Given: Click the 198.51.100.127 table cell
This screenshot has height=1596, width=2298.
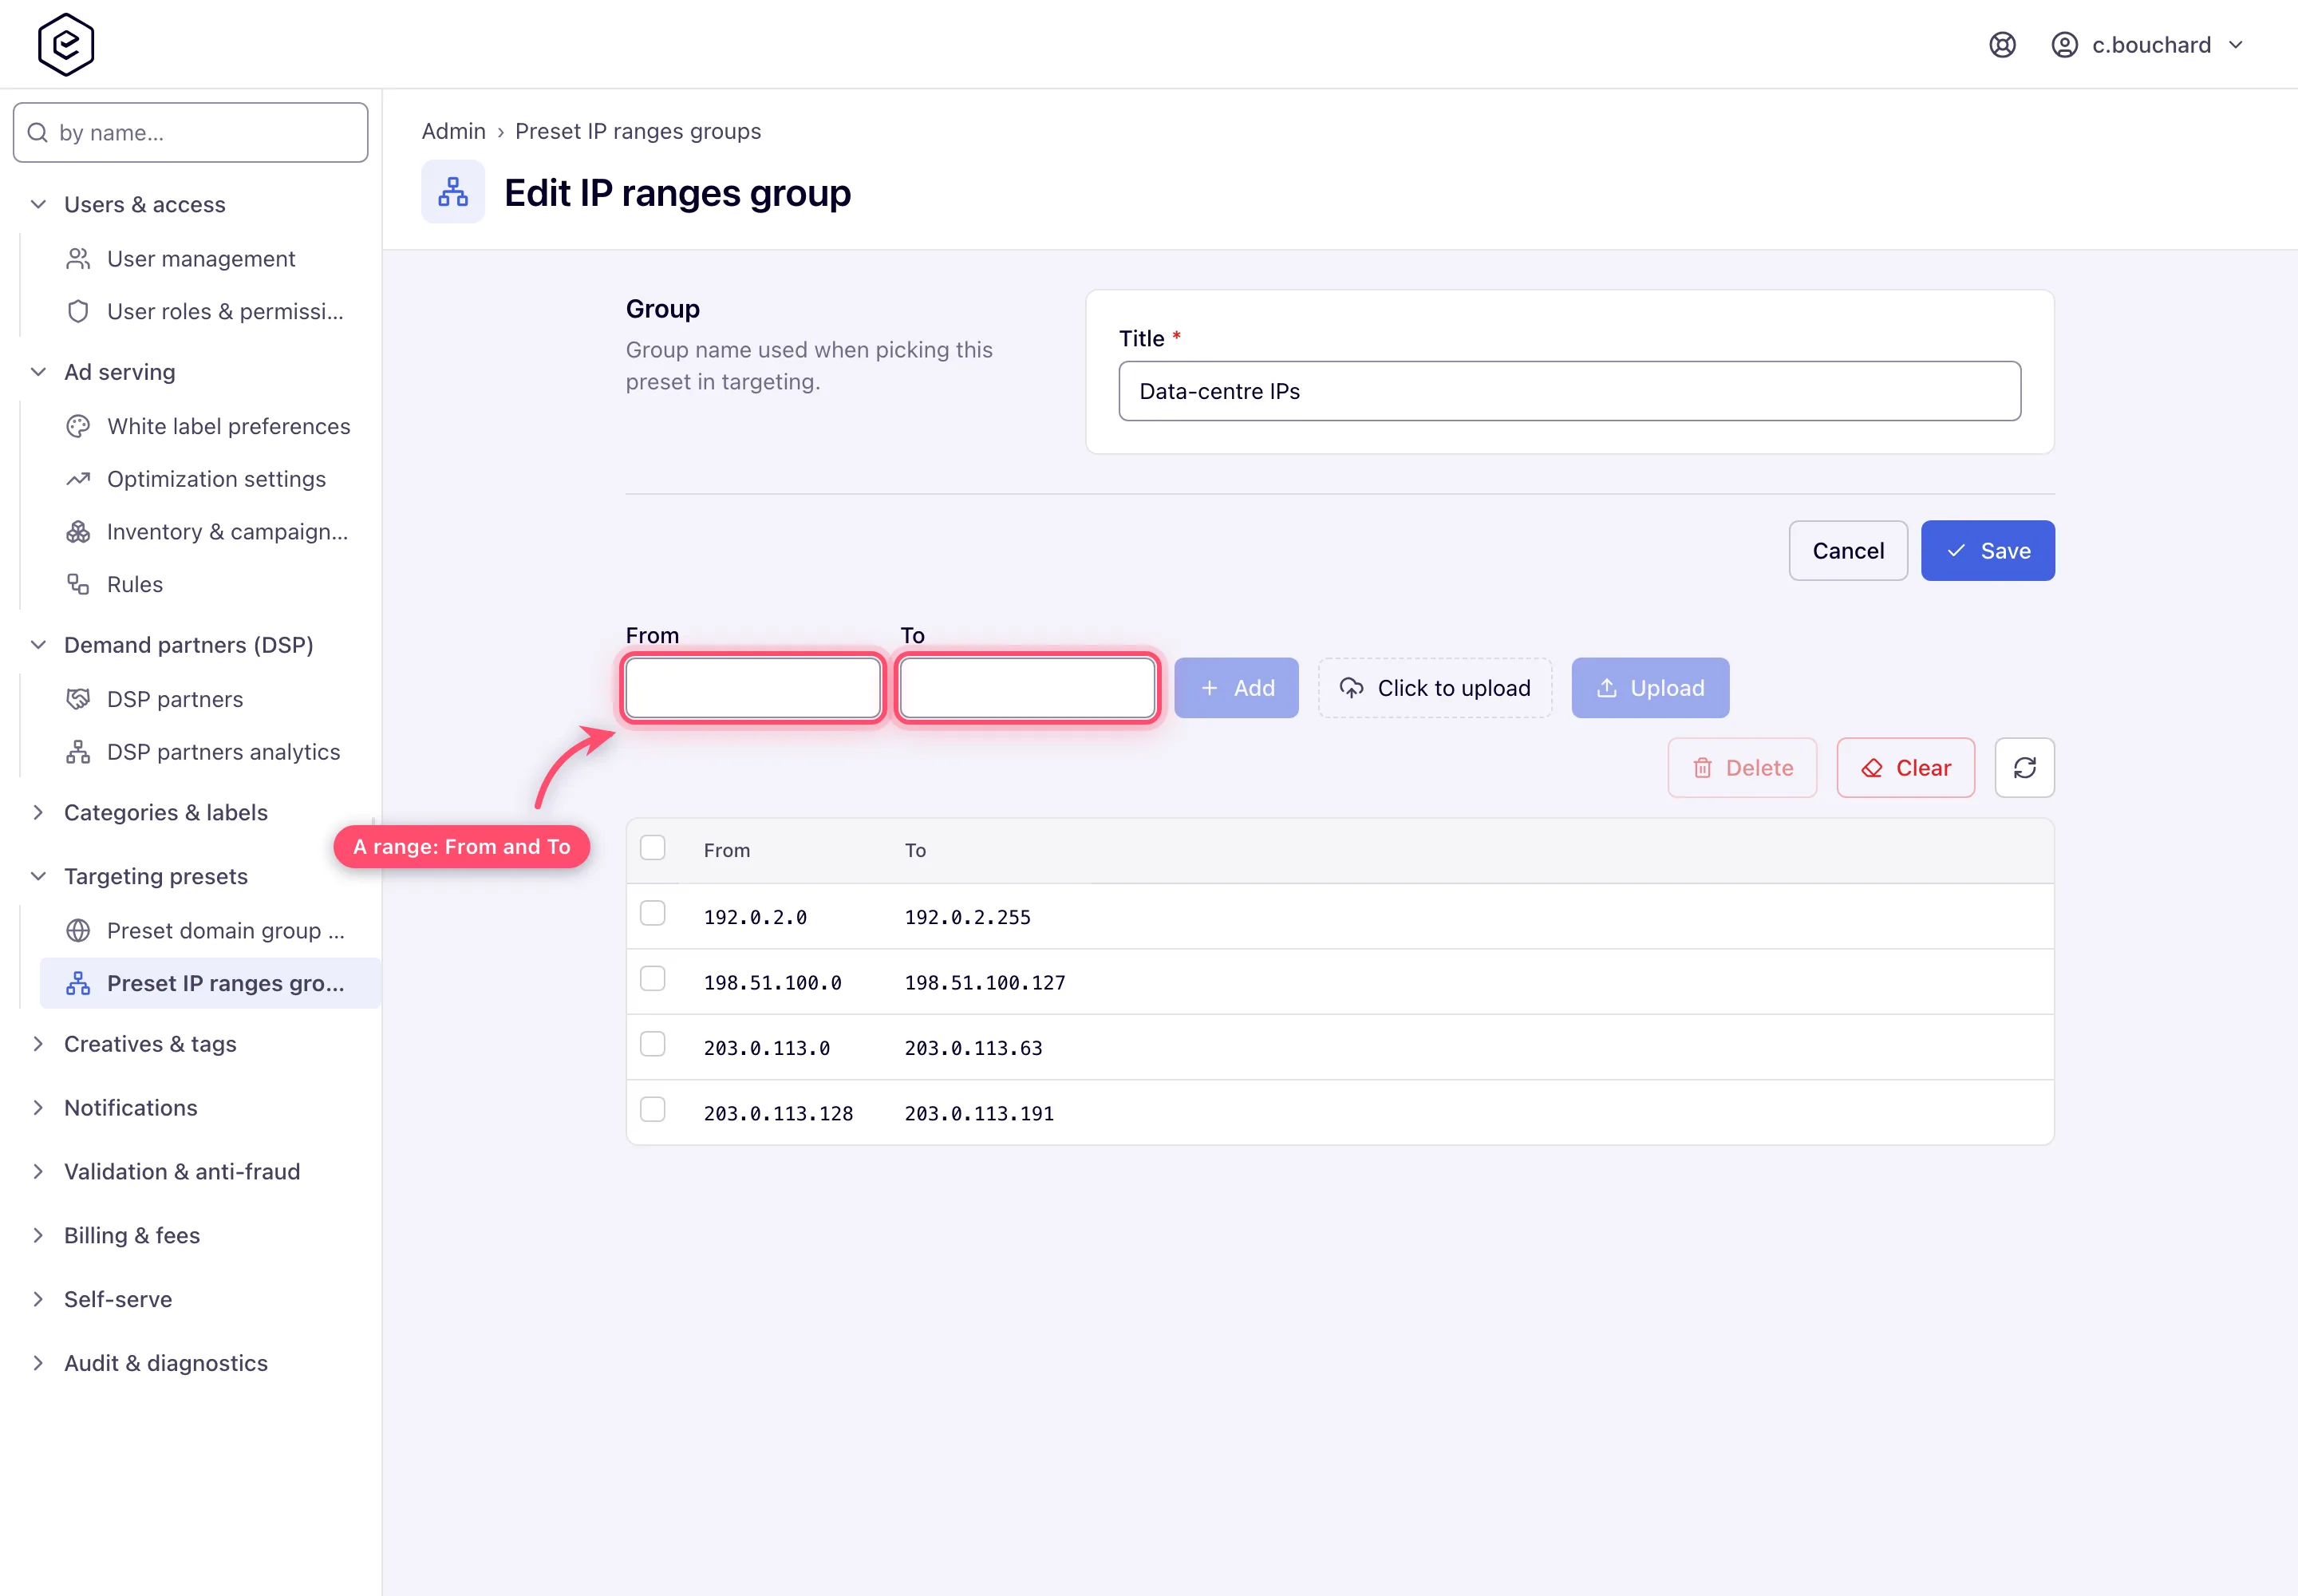Looking at the screenshot, I should tap(985, 983).
